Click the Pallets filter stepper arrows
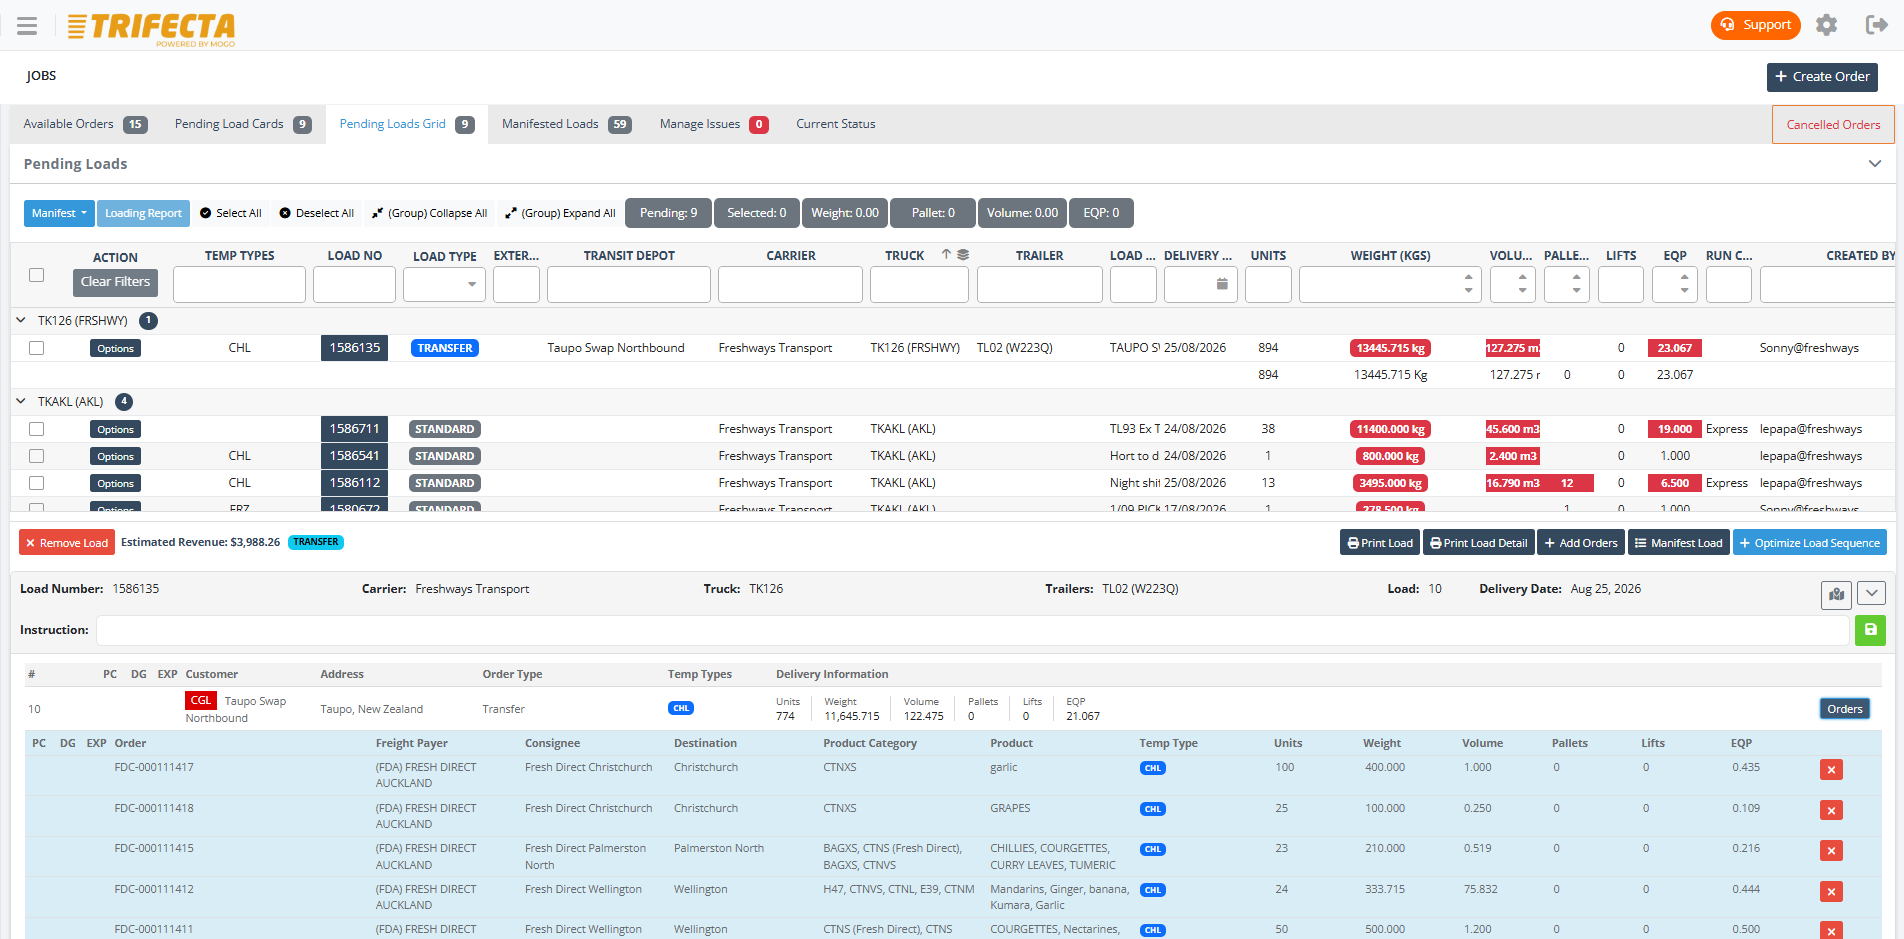The height and width of the screenshot is (939, 1904). click(1576, 284)
